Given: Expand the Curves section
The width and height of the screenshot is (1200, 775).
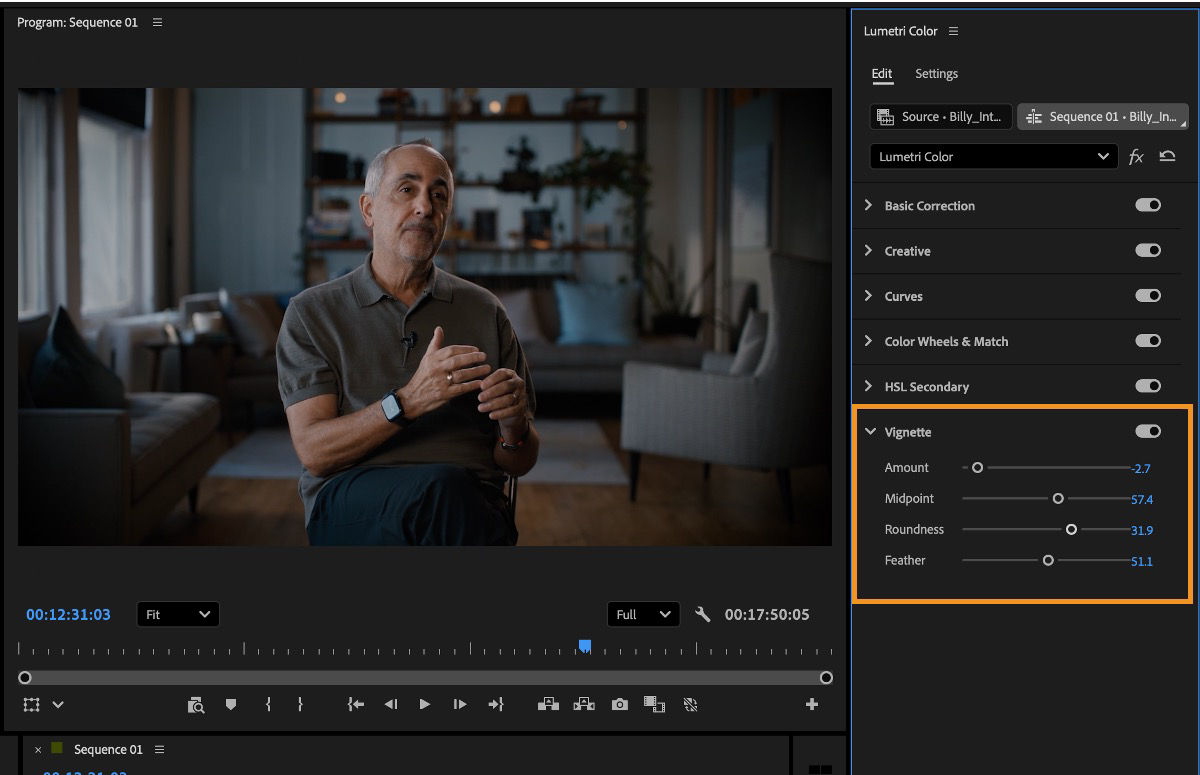Looking at the screenshot, I should click(x=868, y=296).
